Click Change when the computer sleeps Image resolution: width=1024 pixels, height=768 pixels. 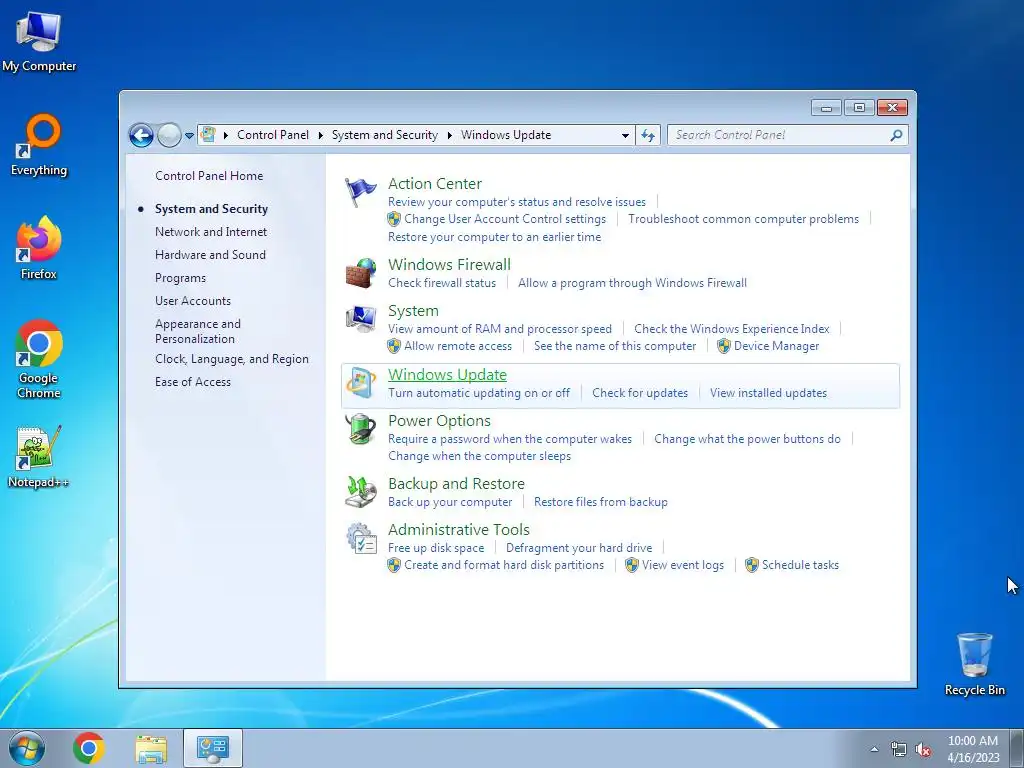[479, 456]
